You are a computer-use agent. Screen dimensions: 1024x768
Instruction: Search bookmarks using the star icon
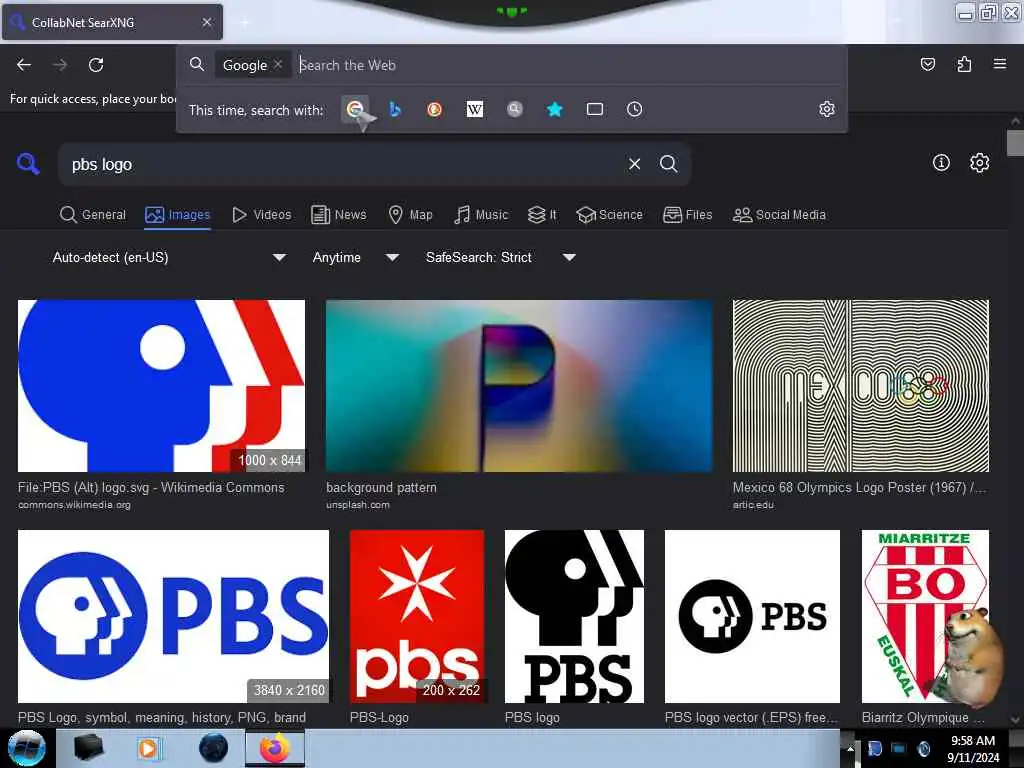tap(554, 109)
